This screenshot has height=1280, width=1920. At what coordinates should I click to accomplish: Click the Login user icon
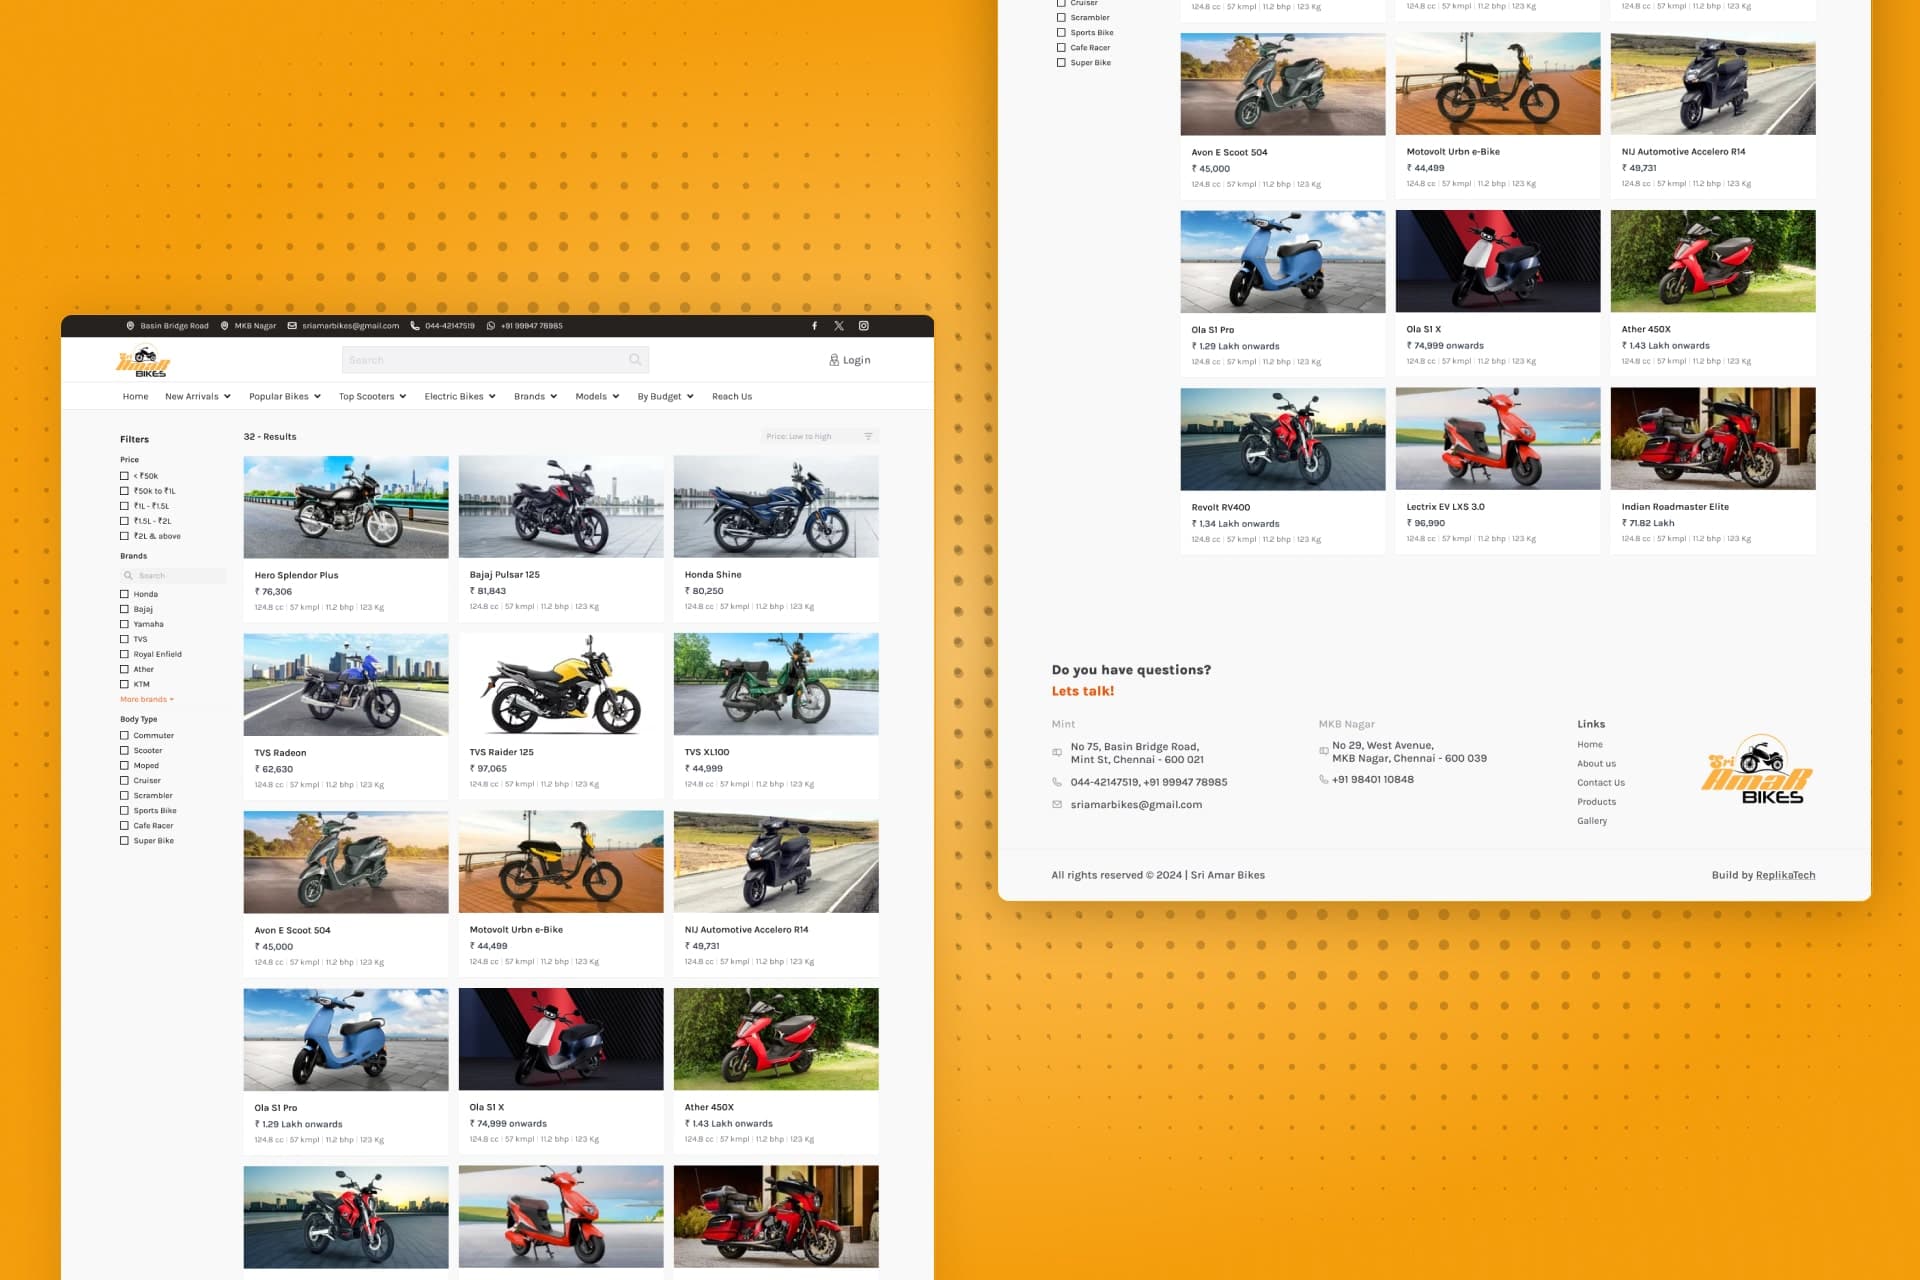(834, 360)
